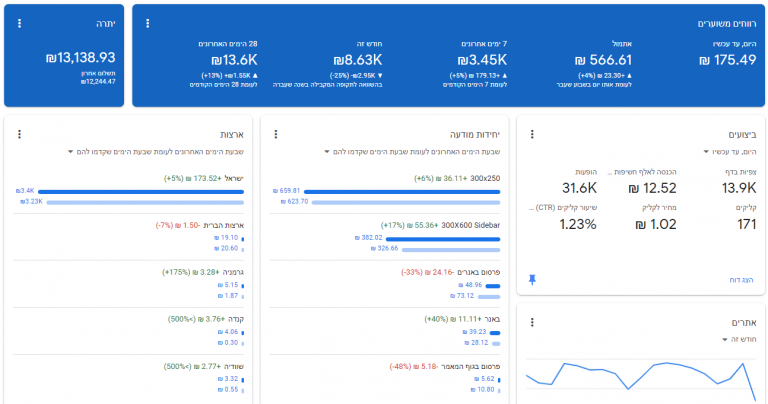Open the three-dot menu on אתרים card
768x404 pixels.
(x=532, y=322)
